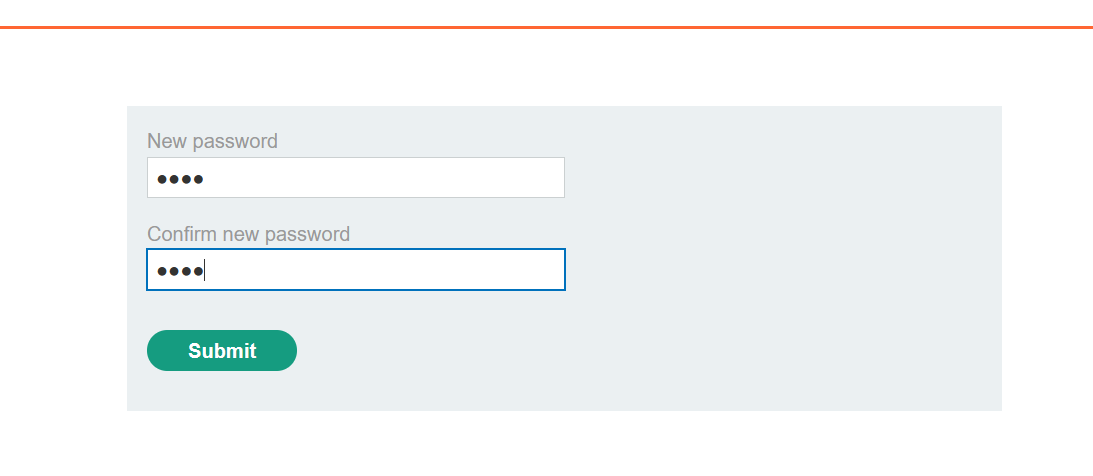Click the masked dots in Confirm password field
This screenshot has width=1093, height=476.
tap(180, 271)
